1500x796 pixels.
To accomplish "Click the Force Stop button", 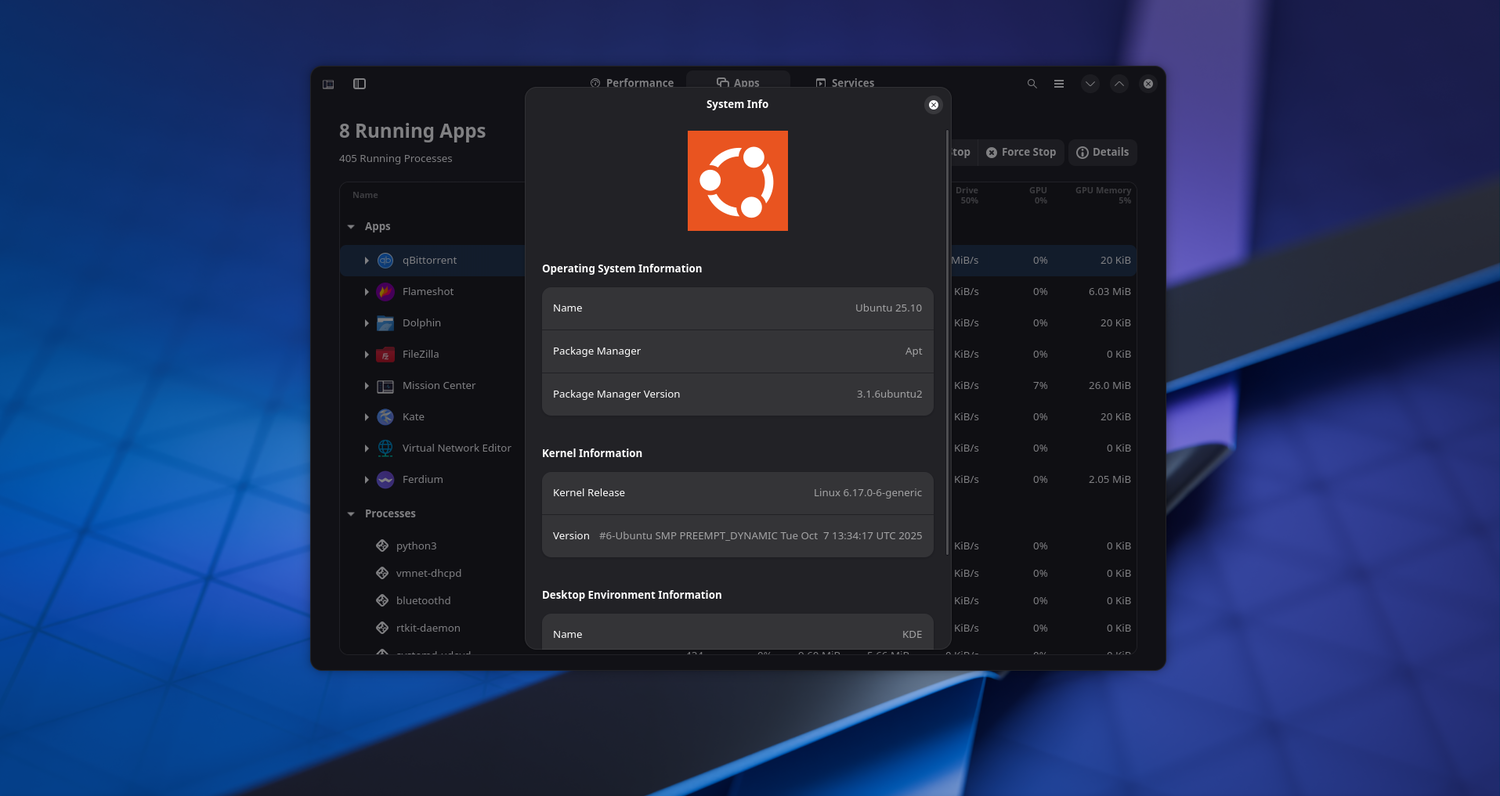I will click(1021, 152).
